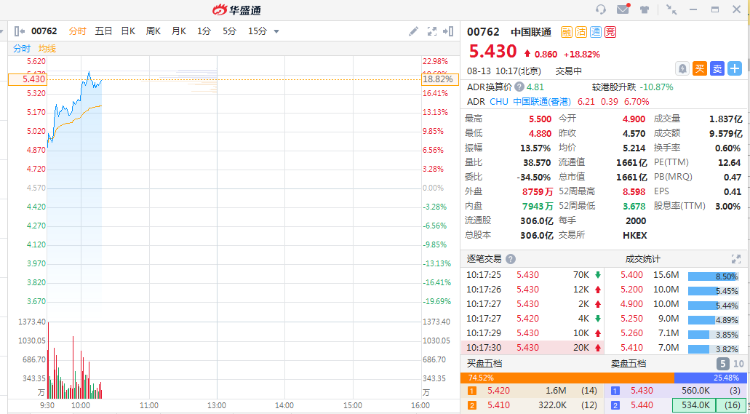Click the 窝 warrants badge
The height and width of the screenshot is (414, 750).
click(610, 33)
